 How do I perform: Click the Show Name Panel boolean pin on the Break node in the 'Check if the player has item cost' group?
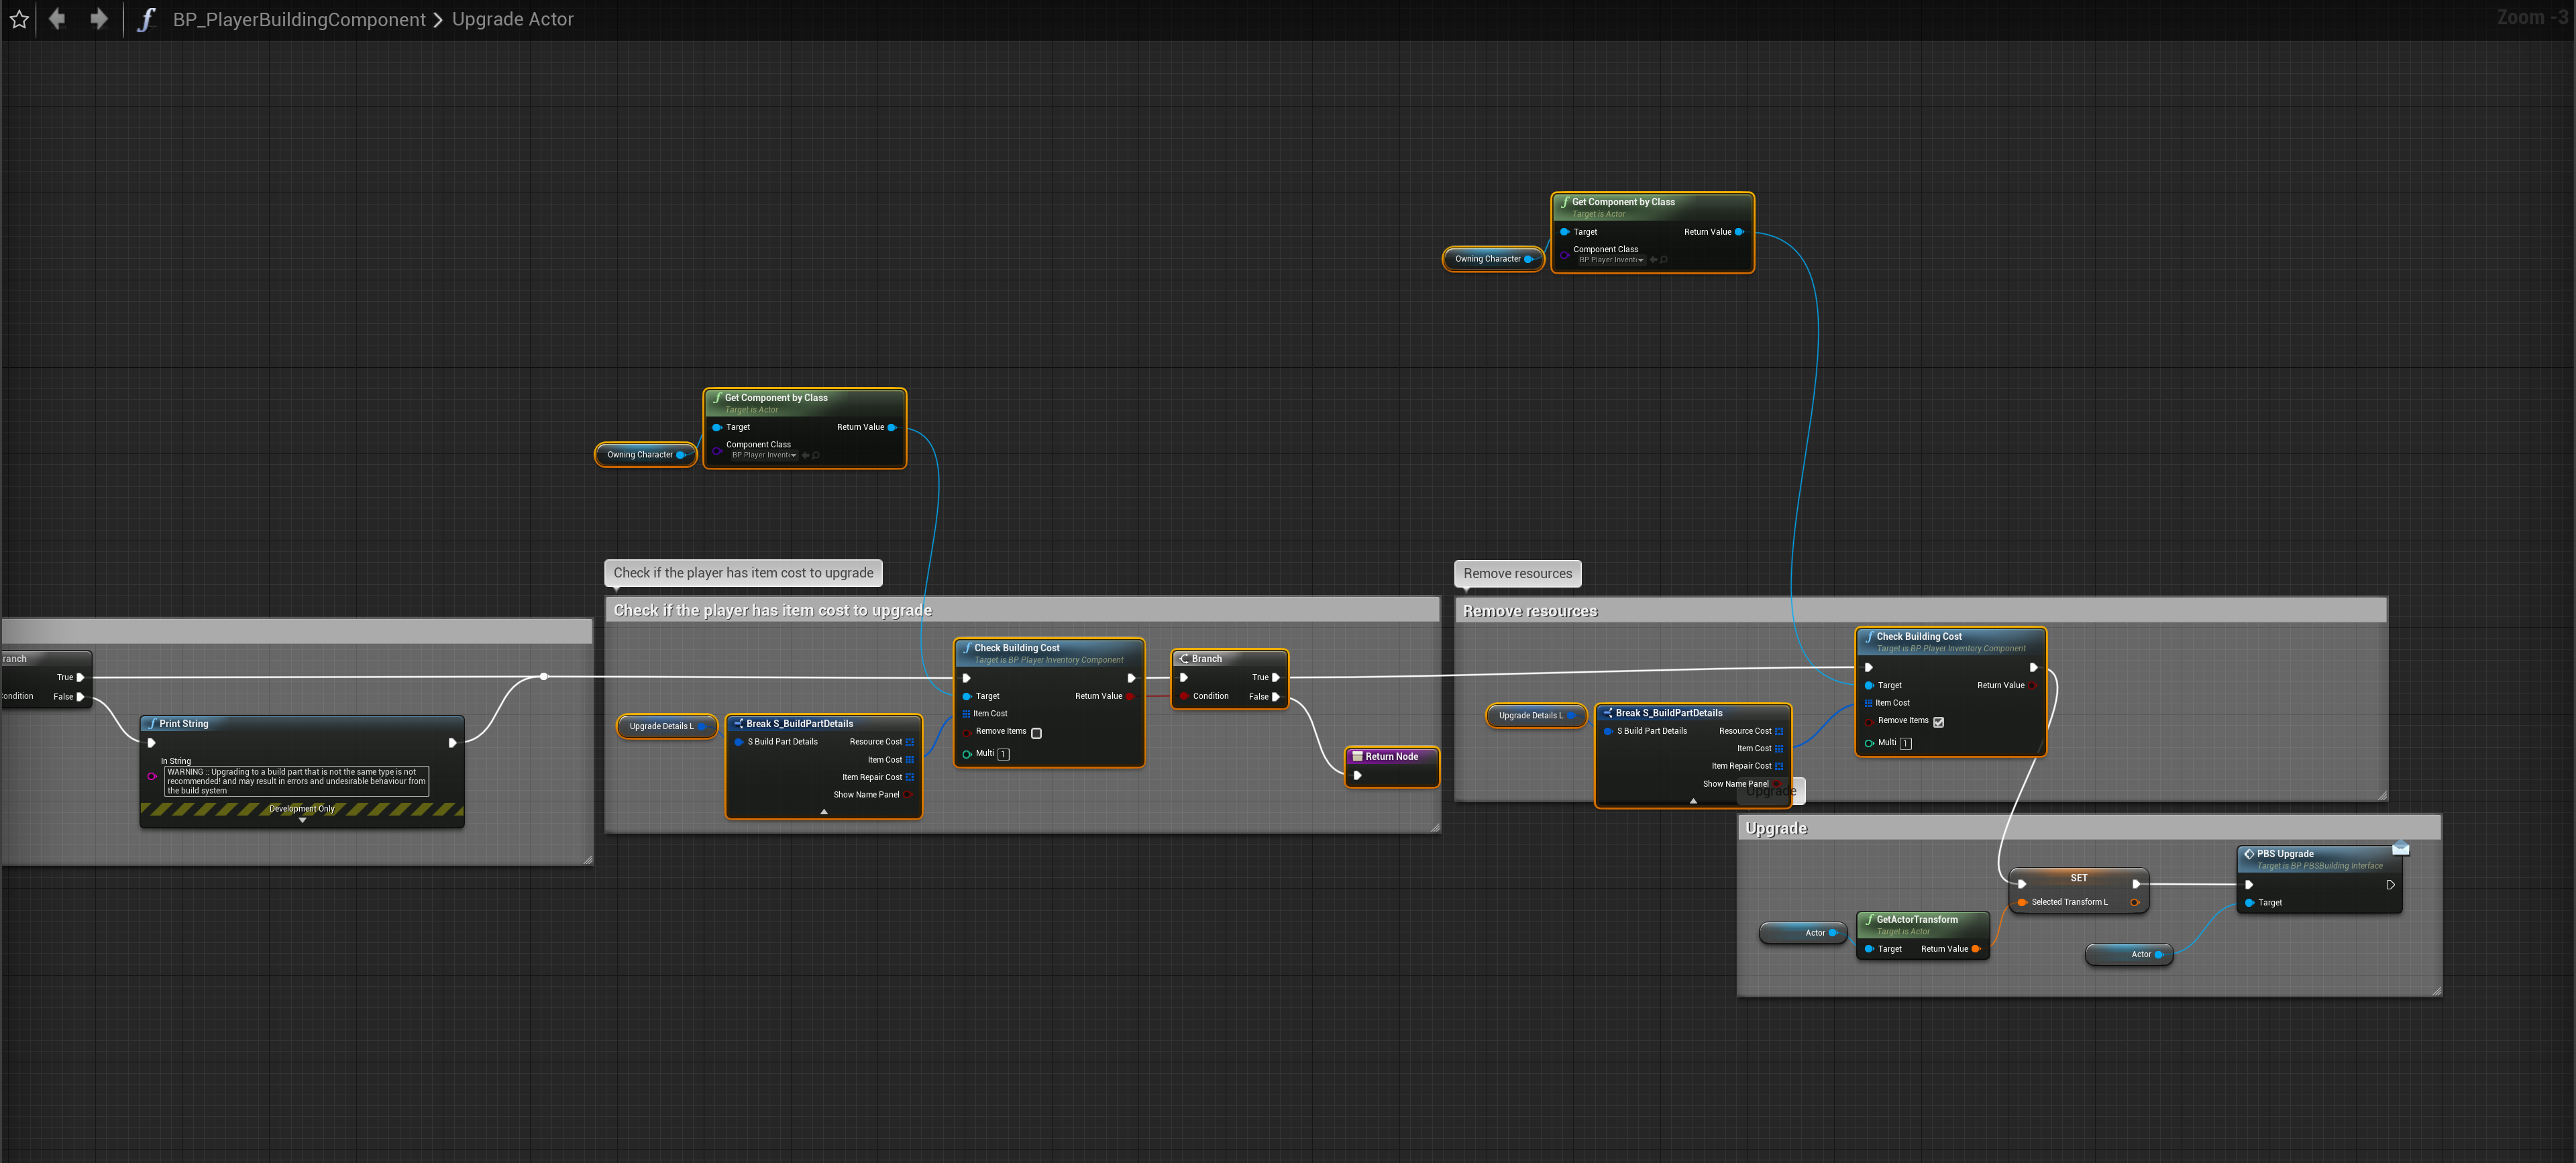pos(907,795)
